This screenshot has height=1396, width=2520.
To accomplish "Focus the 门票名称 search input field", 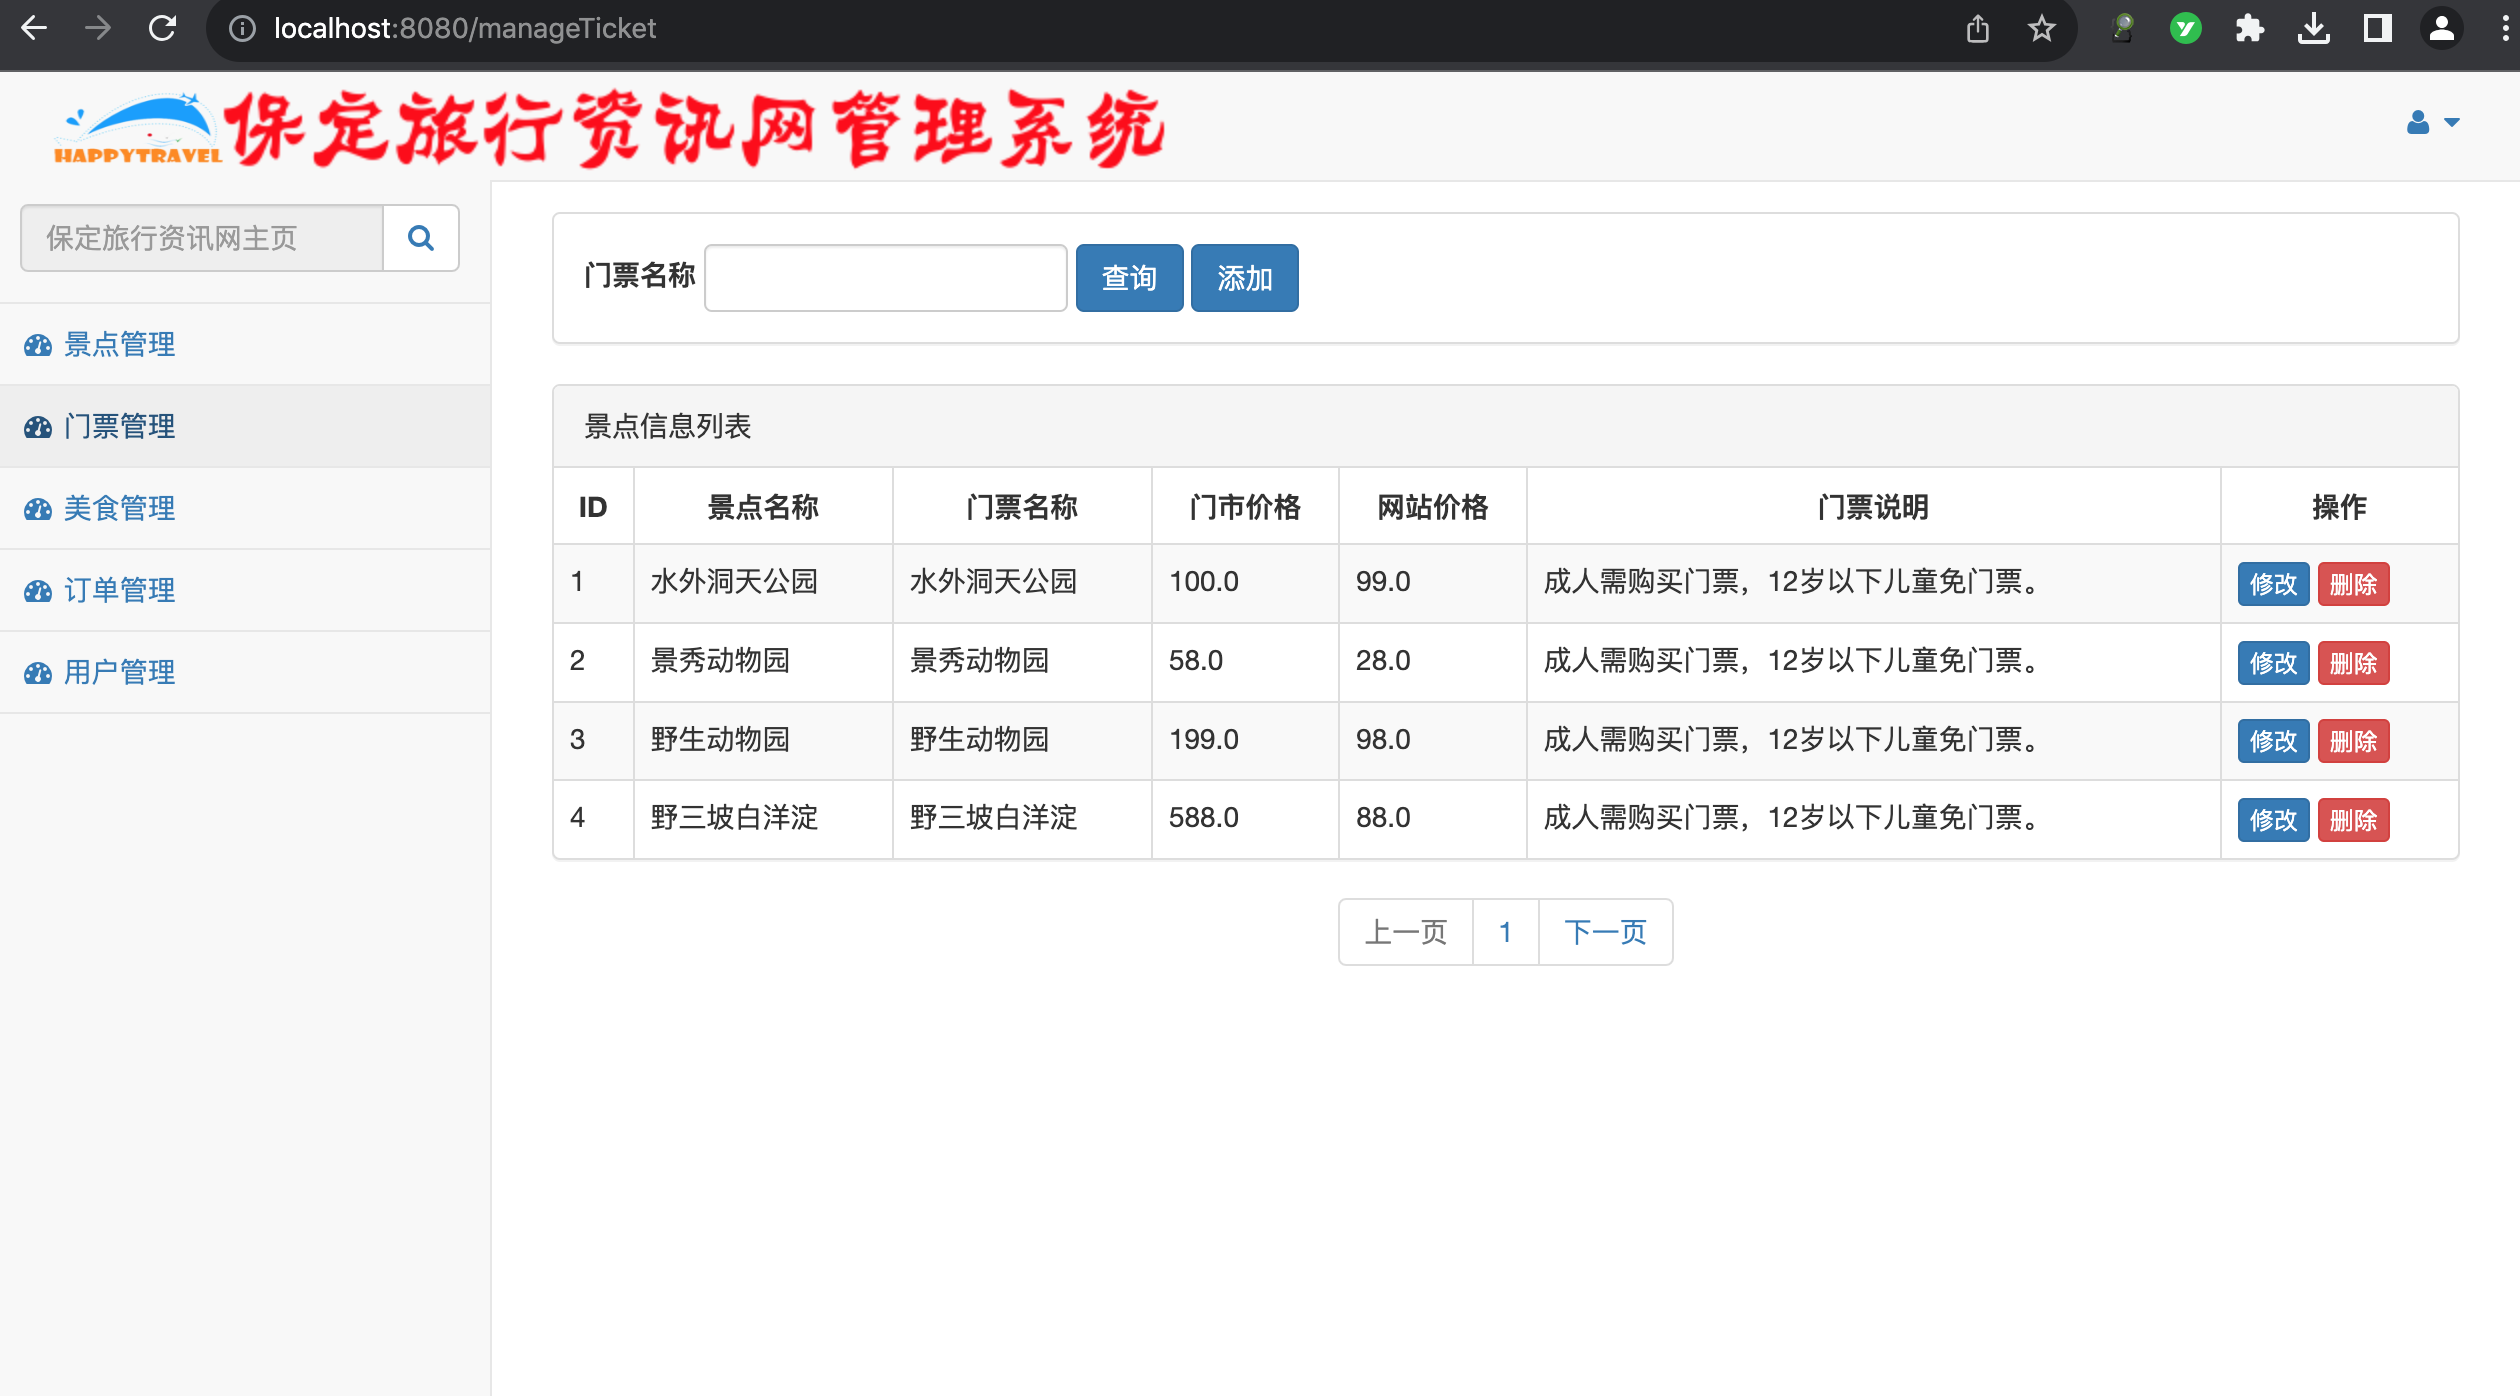I will click(x=886, y=278).
